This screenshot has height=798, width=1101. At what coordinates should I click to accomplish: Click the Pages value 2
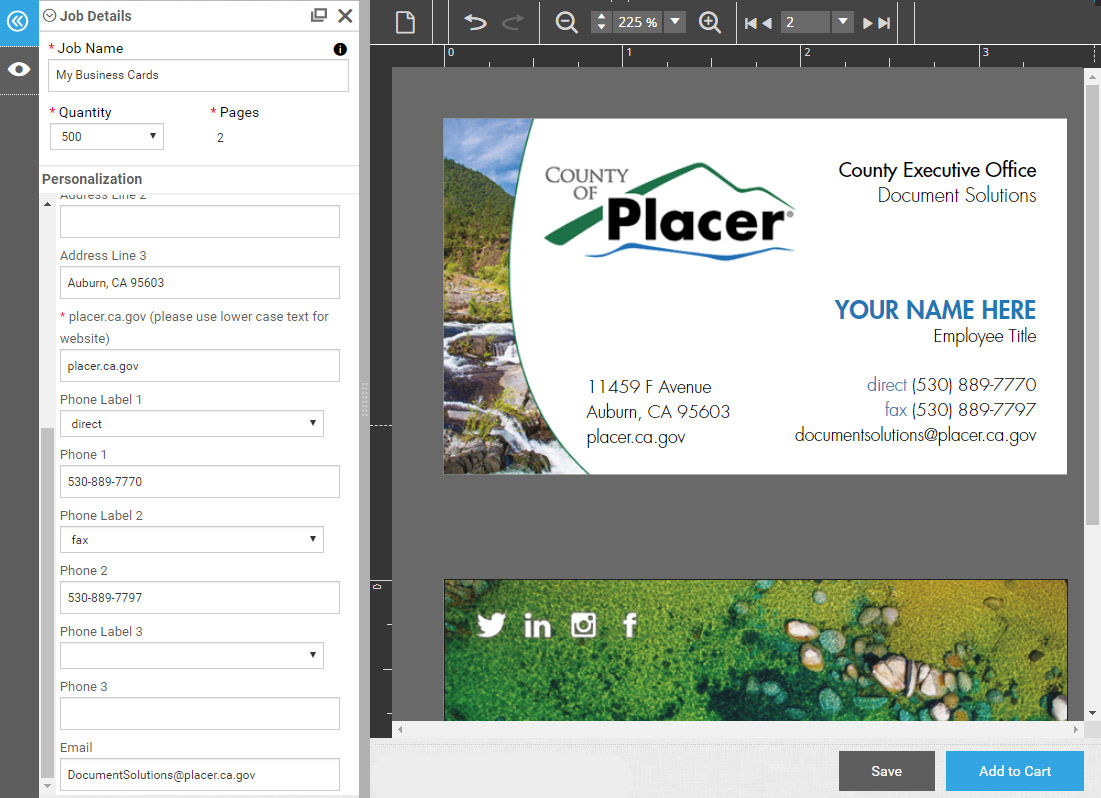point(220,138)
